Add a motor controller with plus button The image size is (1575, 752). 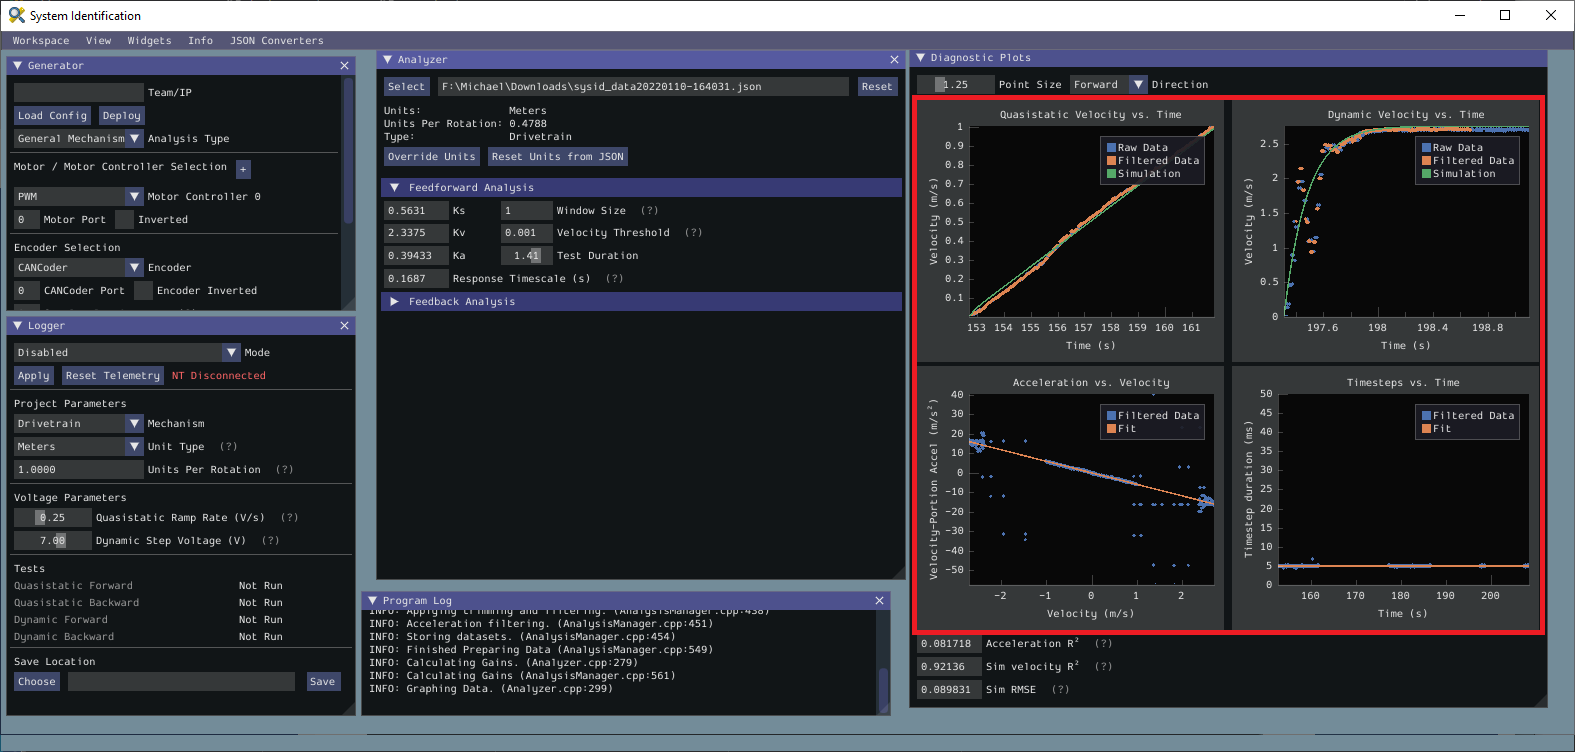[243, 169]
